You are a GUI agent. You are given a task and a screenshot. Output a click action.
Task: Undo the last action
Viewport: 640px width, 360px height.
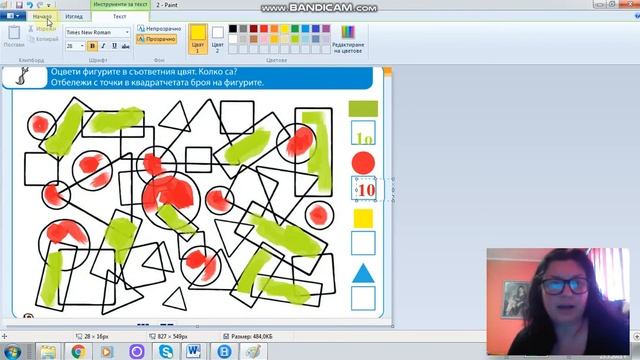29,5
